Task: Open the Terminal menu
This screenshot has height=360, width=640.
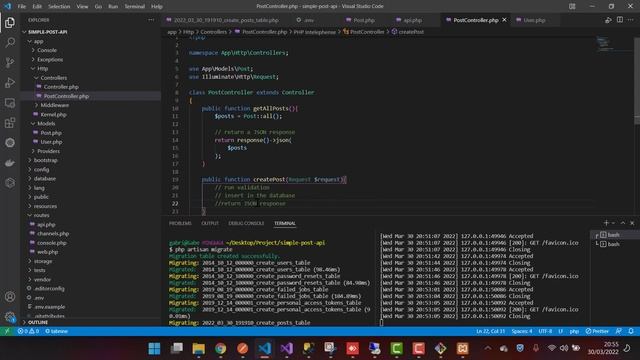Action: [x=134, y=7]
